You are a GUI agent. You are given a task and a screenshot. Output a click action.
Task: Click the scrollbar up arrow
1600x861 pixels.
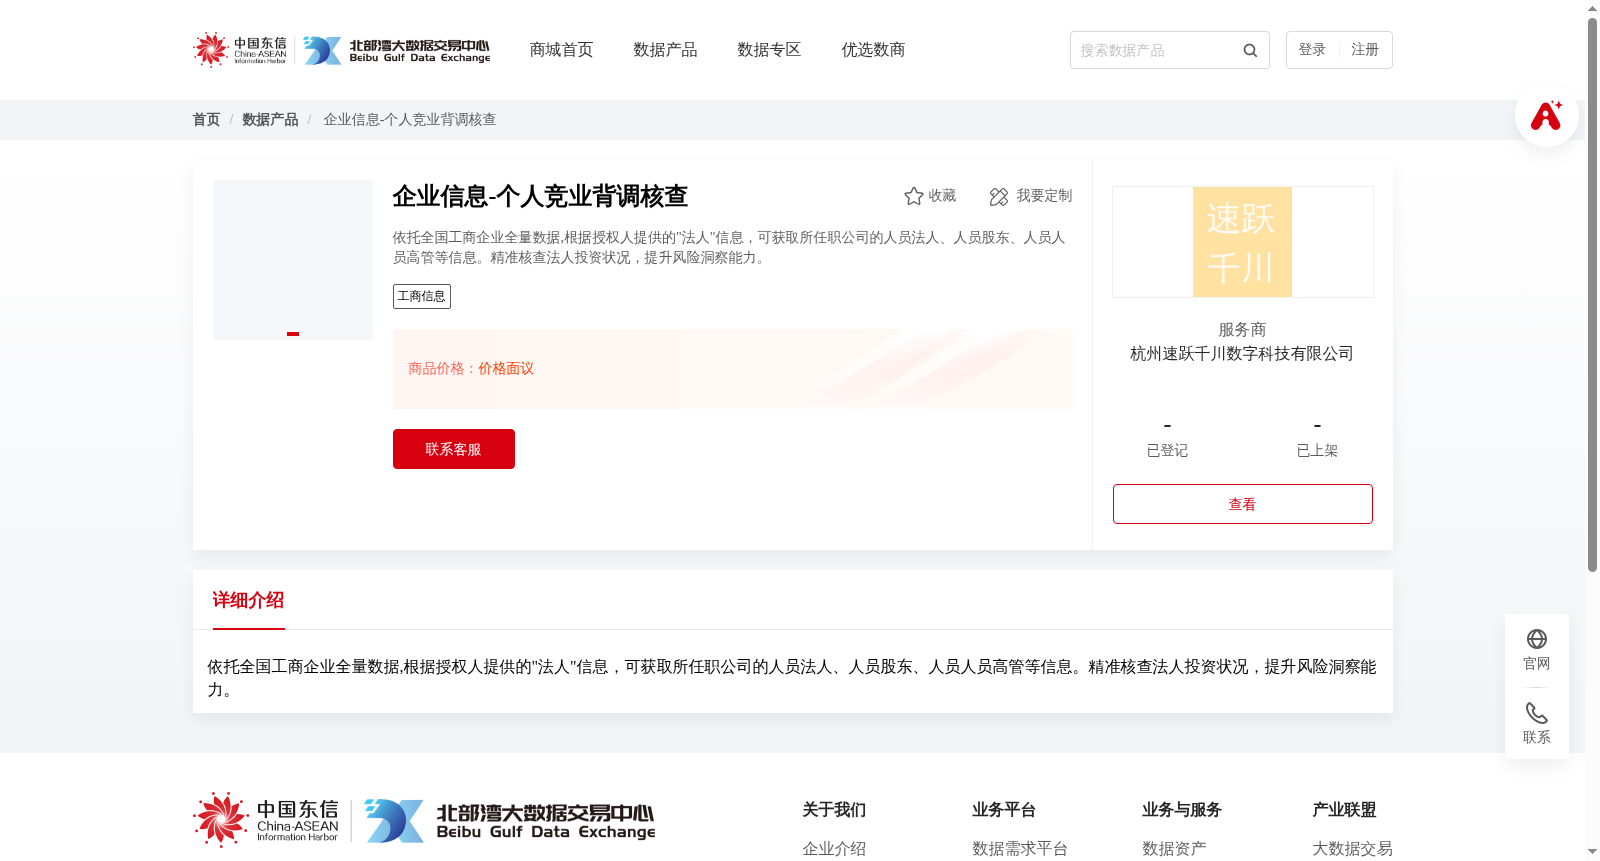1592,8
